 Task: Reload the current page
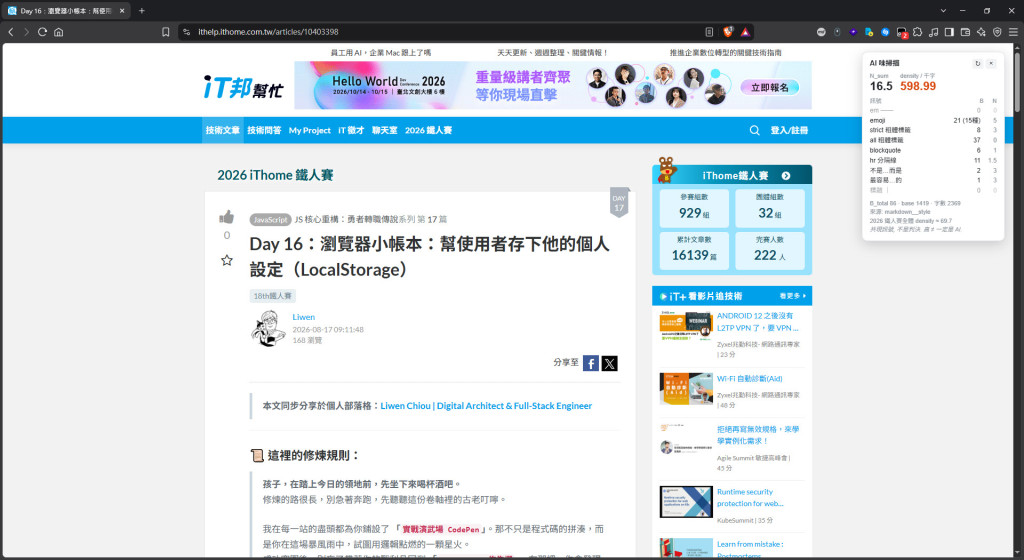42,31
